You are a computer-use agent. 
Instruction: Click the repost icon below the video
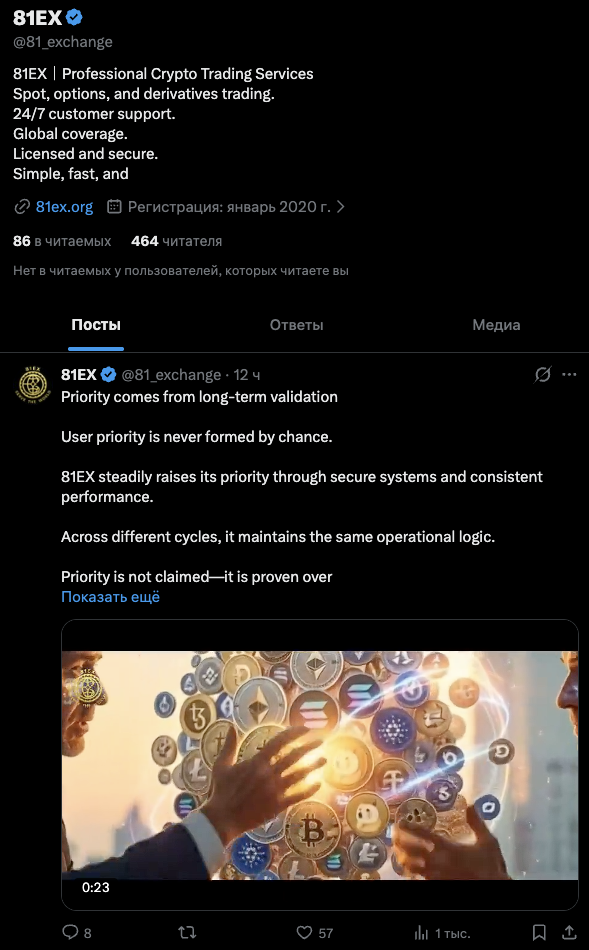coord(186,932)
